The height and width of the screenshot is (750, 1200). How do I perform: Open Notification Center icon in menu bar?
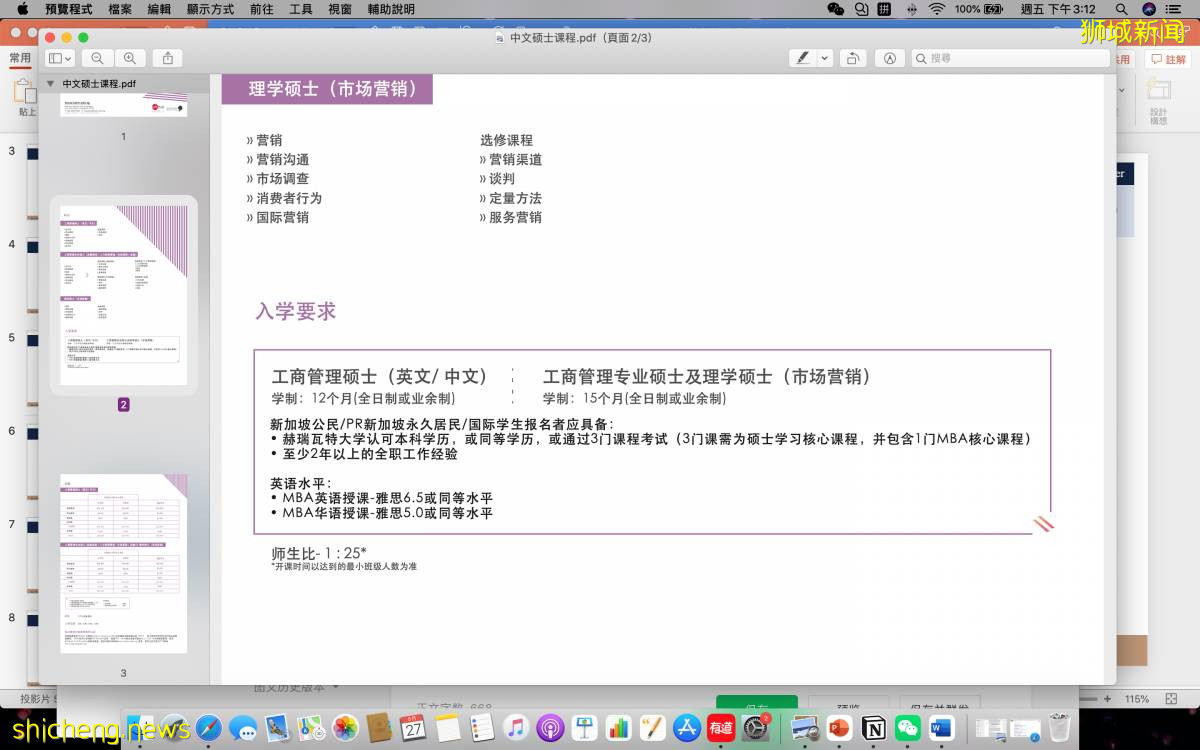click(x=1173, y=10)
